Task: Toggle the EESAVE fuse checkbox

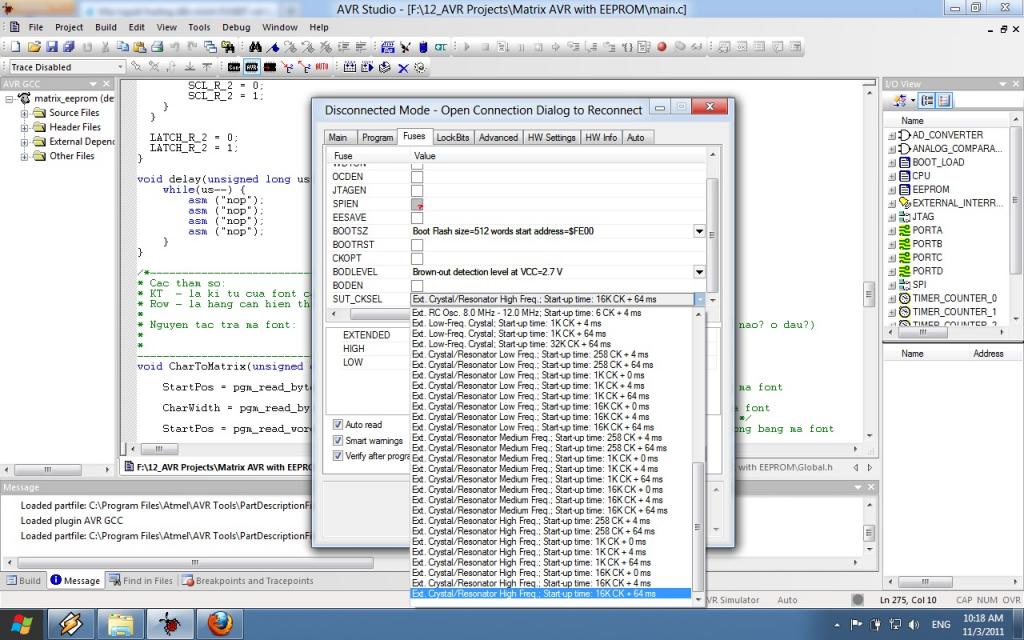Action: [417, 218]
